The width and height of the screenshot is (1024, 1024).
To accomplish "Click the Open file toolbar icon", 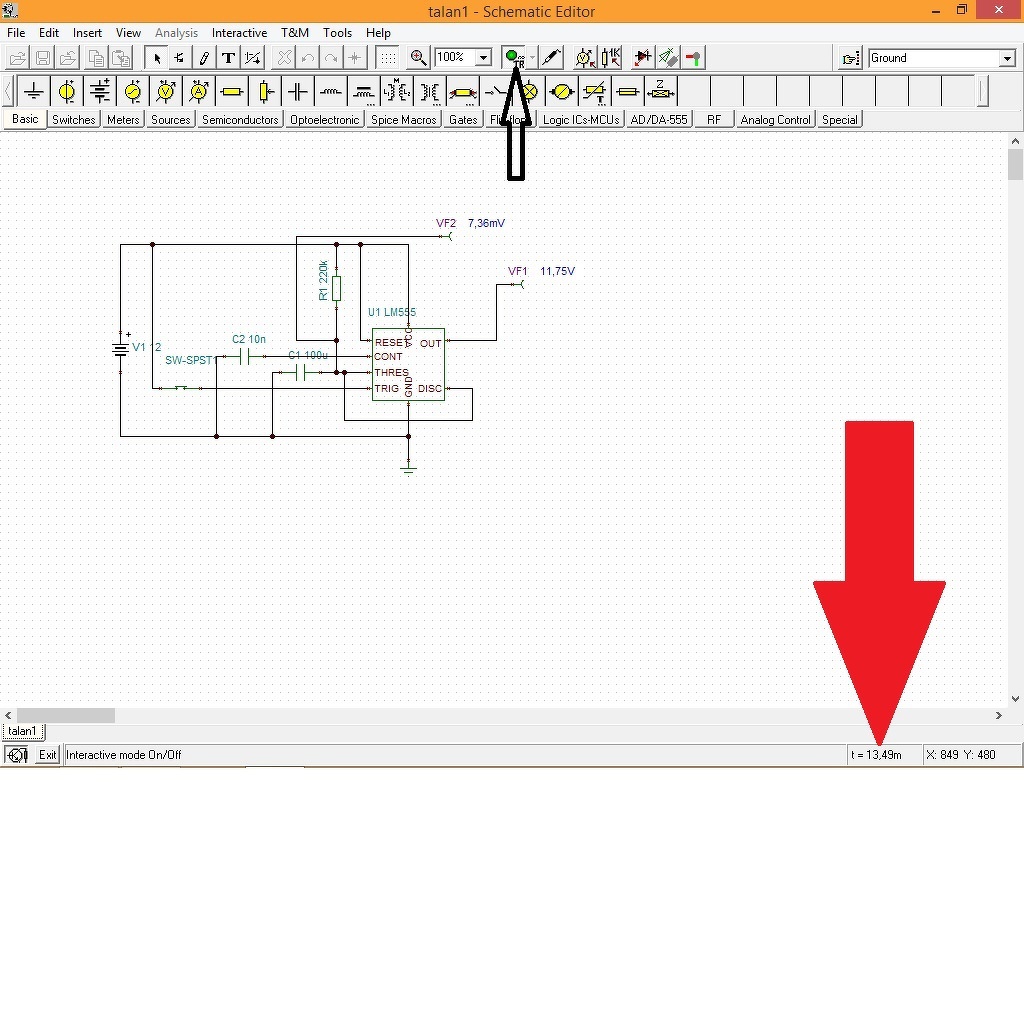I will pos(18,58).
